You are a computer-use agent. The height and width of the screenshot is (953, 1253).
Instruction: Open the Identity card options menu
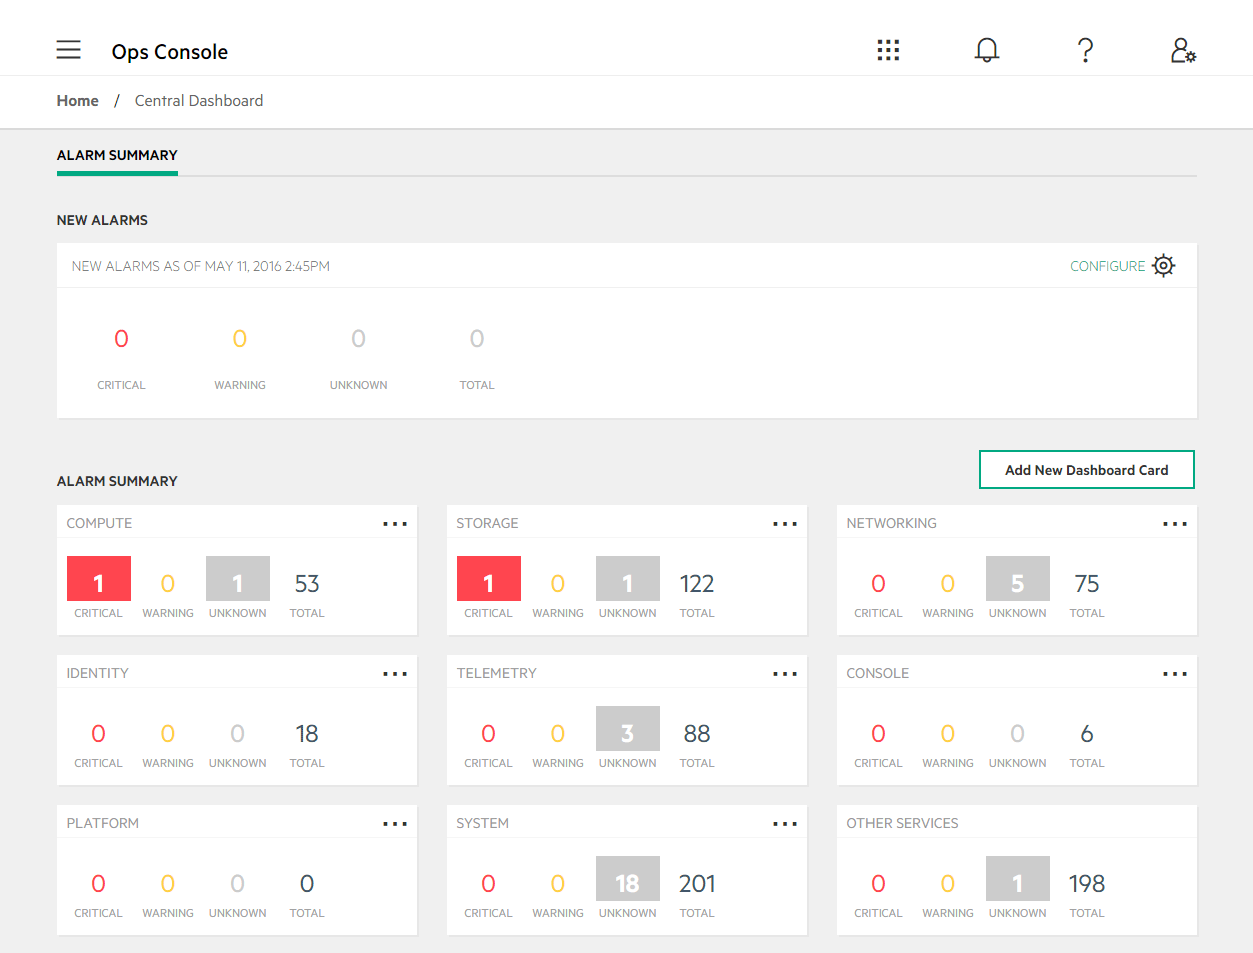coord(395,674)
